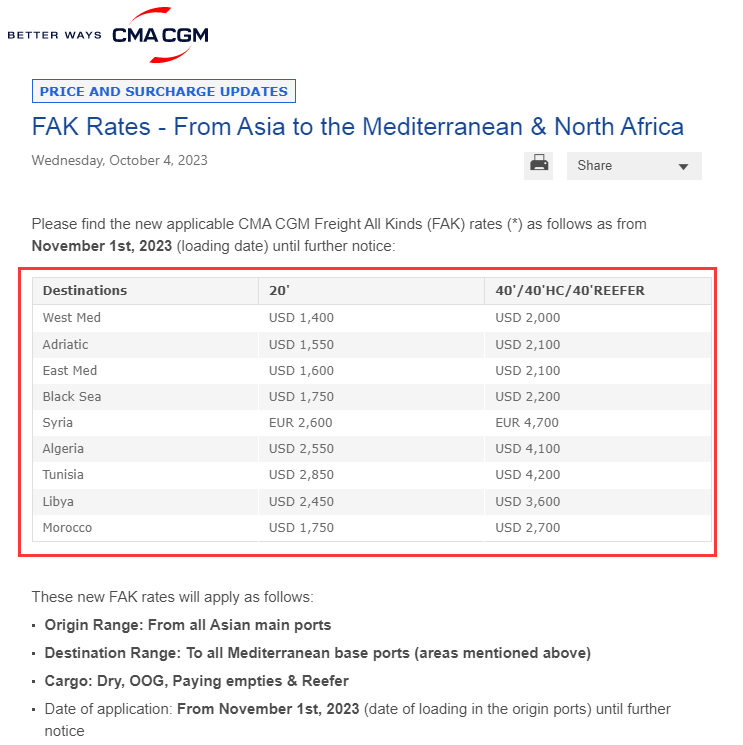Expand the Share dropdown arrow
Screen dimensions: 743x745
683,167
